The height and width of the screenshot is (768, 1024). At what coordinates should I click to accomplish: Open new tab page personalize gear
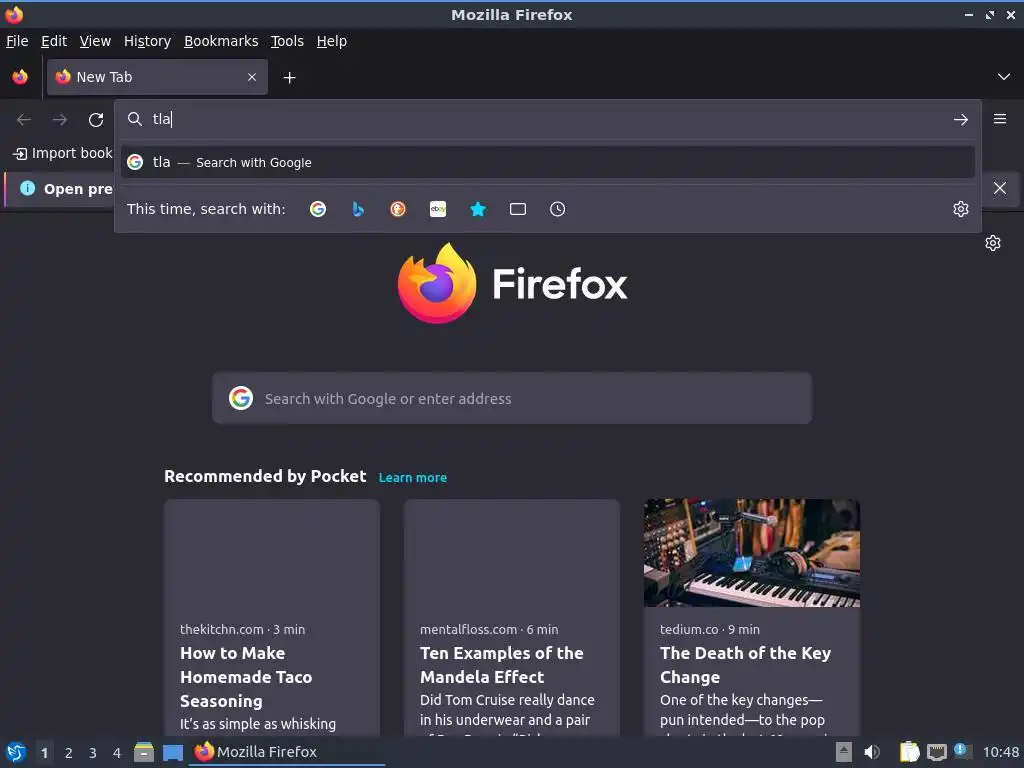tap(993, 243)
